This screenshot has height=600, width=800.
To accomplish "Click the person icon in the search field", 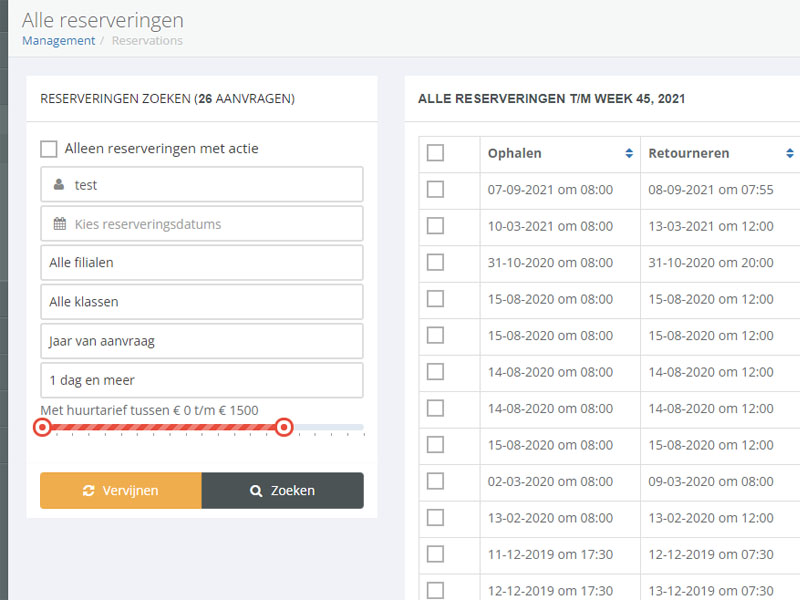I will (56, 184).
